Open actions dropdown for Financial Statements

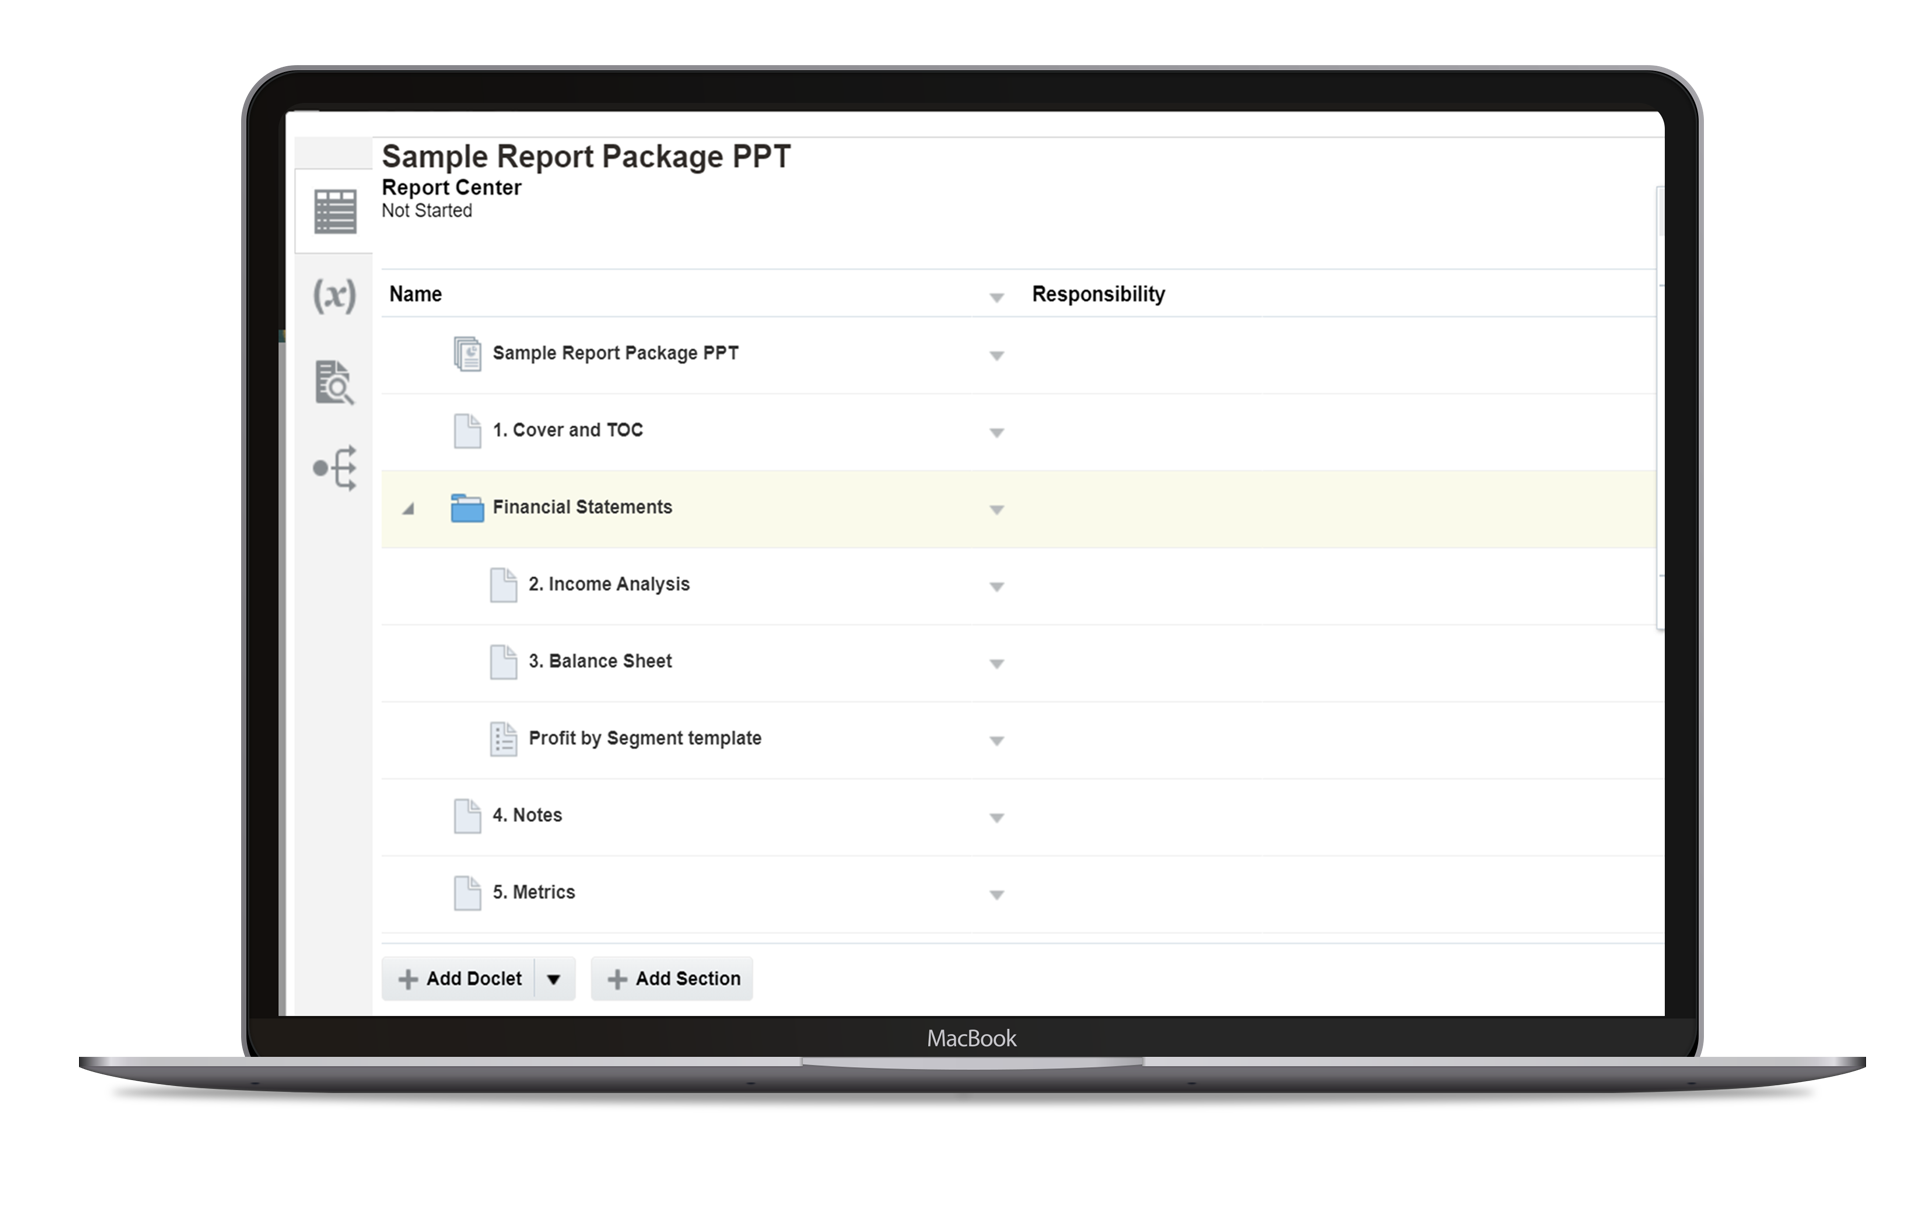pos(996,510)
